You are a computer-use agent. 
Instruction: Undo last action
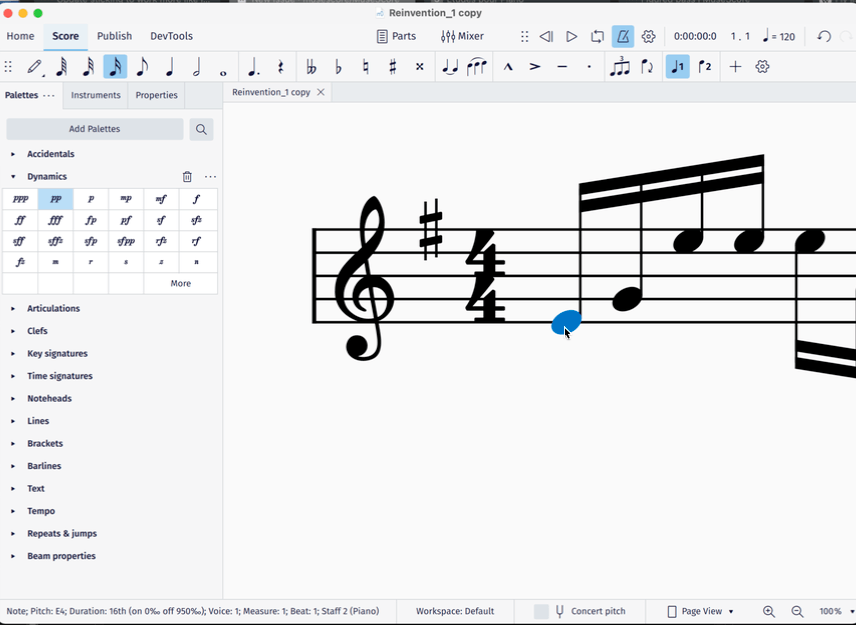(x=824, y=37)
